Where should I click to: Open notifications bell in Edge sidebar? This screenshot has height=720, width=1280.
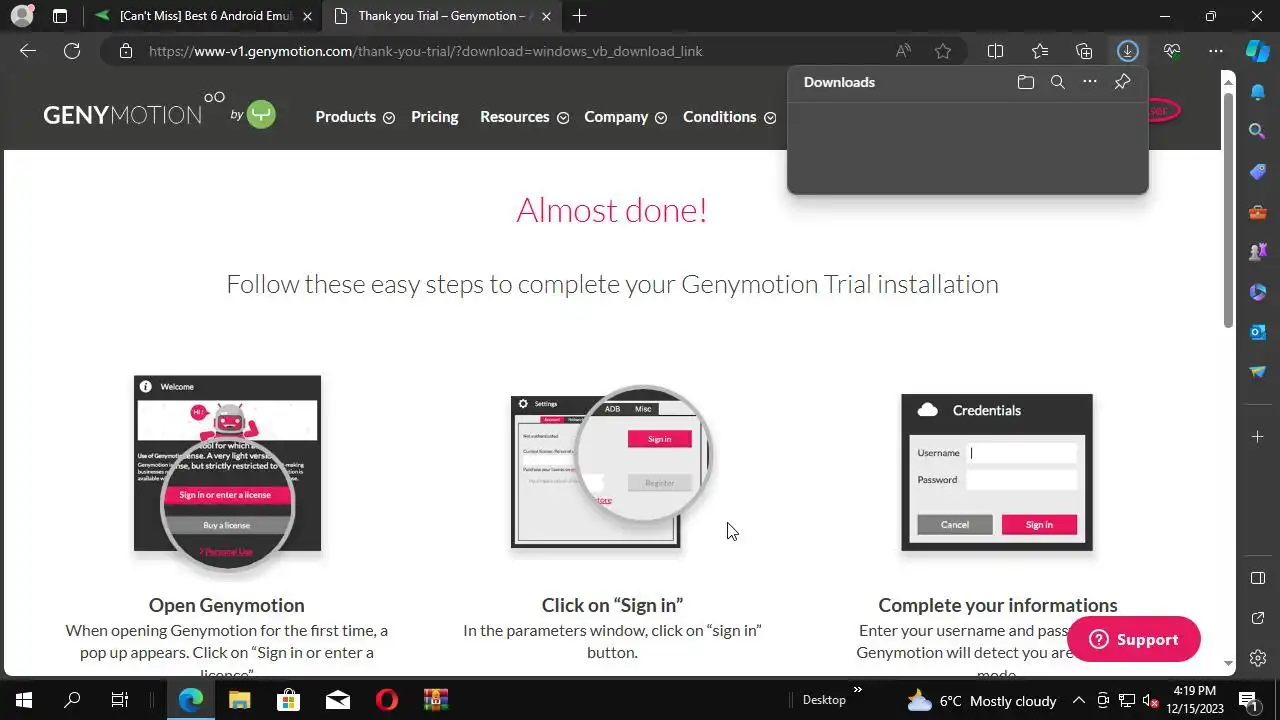click(x=1258, y=92)
